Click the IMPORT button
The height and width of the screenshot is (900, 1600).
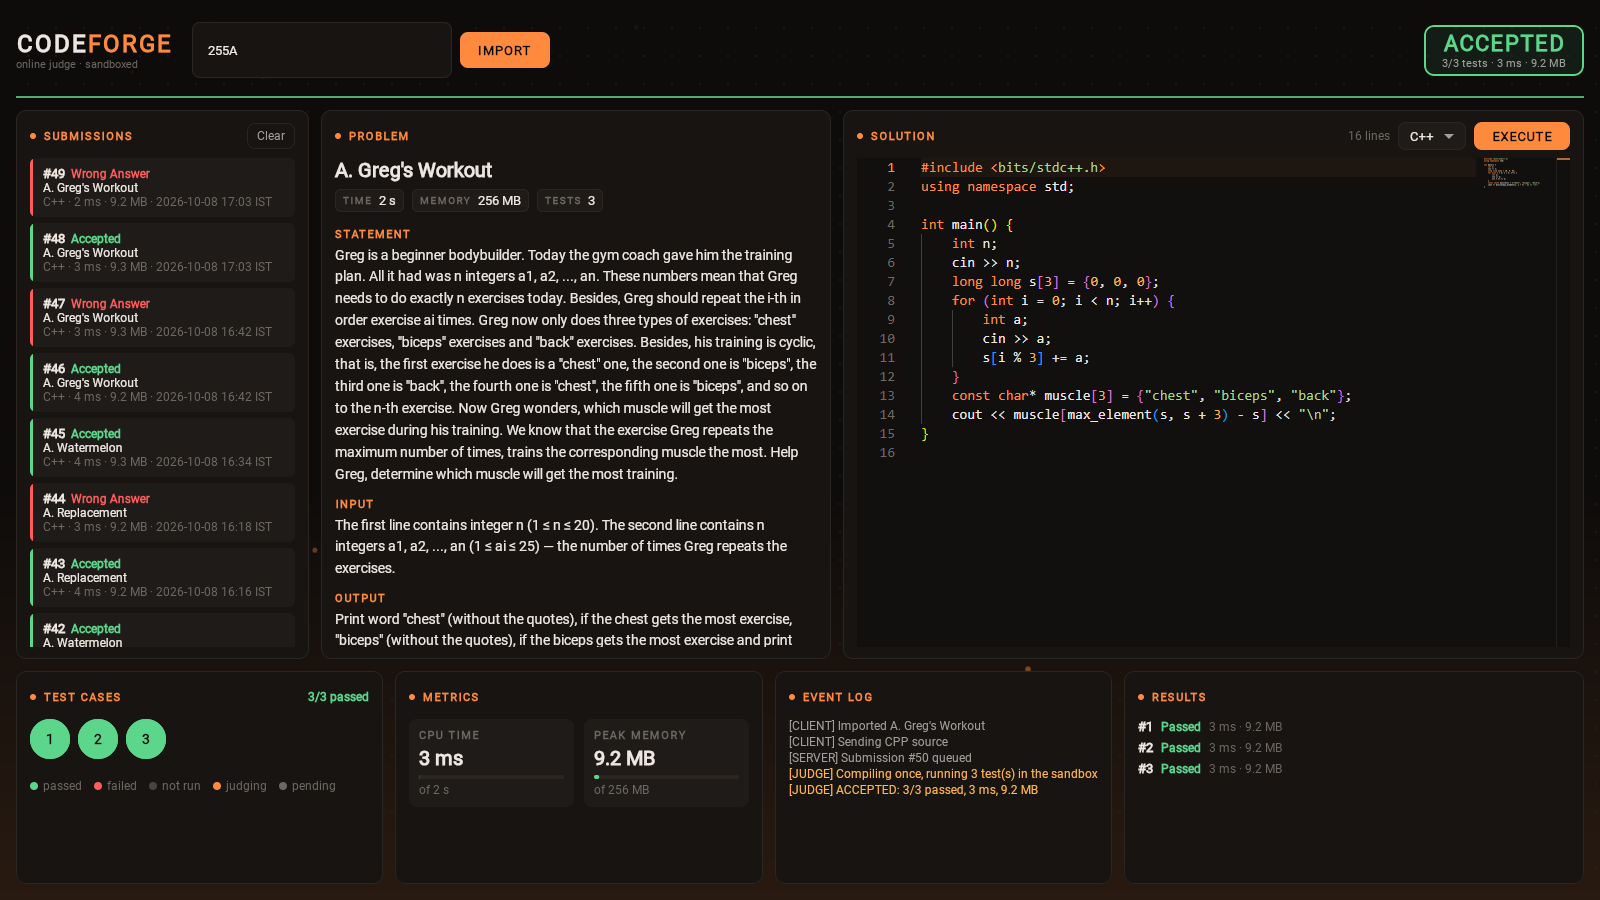(x=504, y=50)
